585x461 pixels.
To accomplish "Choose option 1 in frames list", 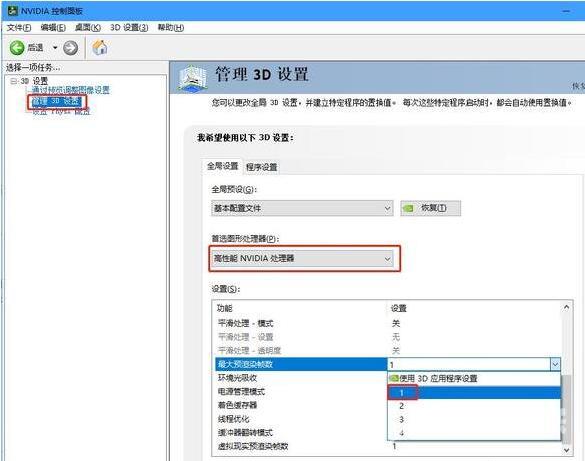I will (474, 393).
